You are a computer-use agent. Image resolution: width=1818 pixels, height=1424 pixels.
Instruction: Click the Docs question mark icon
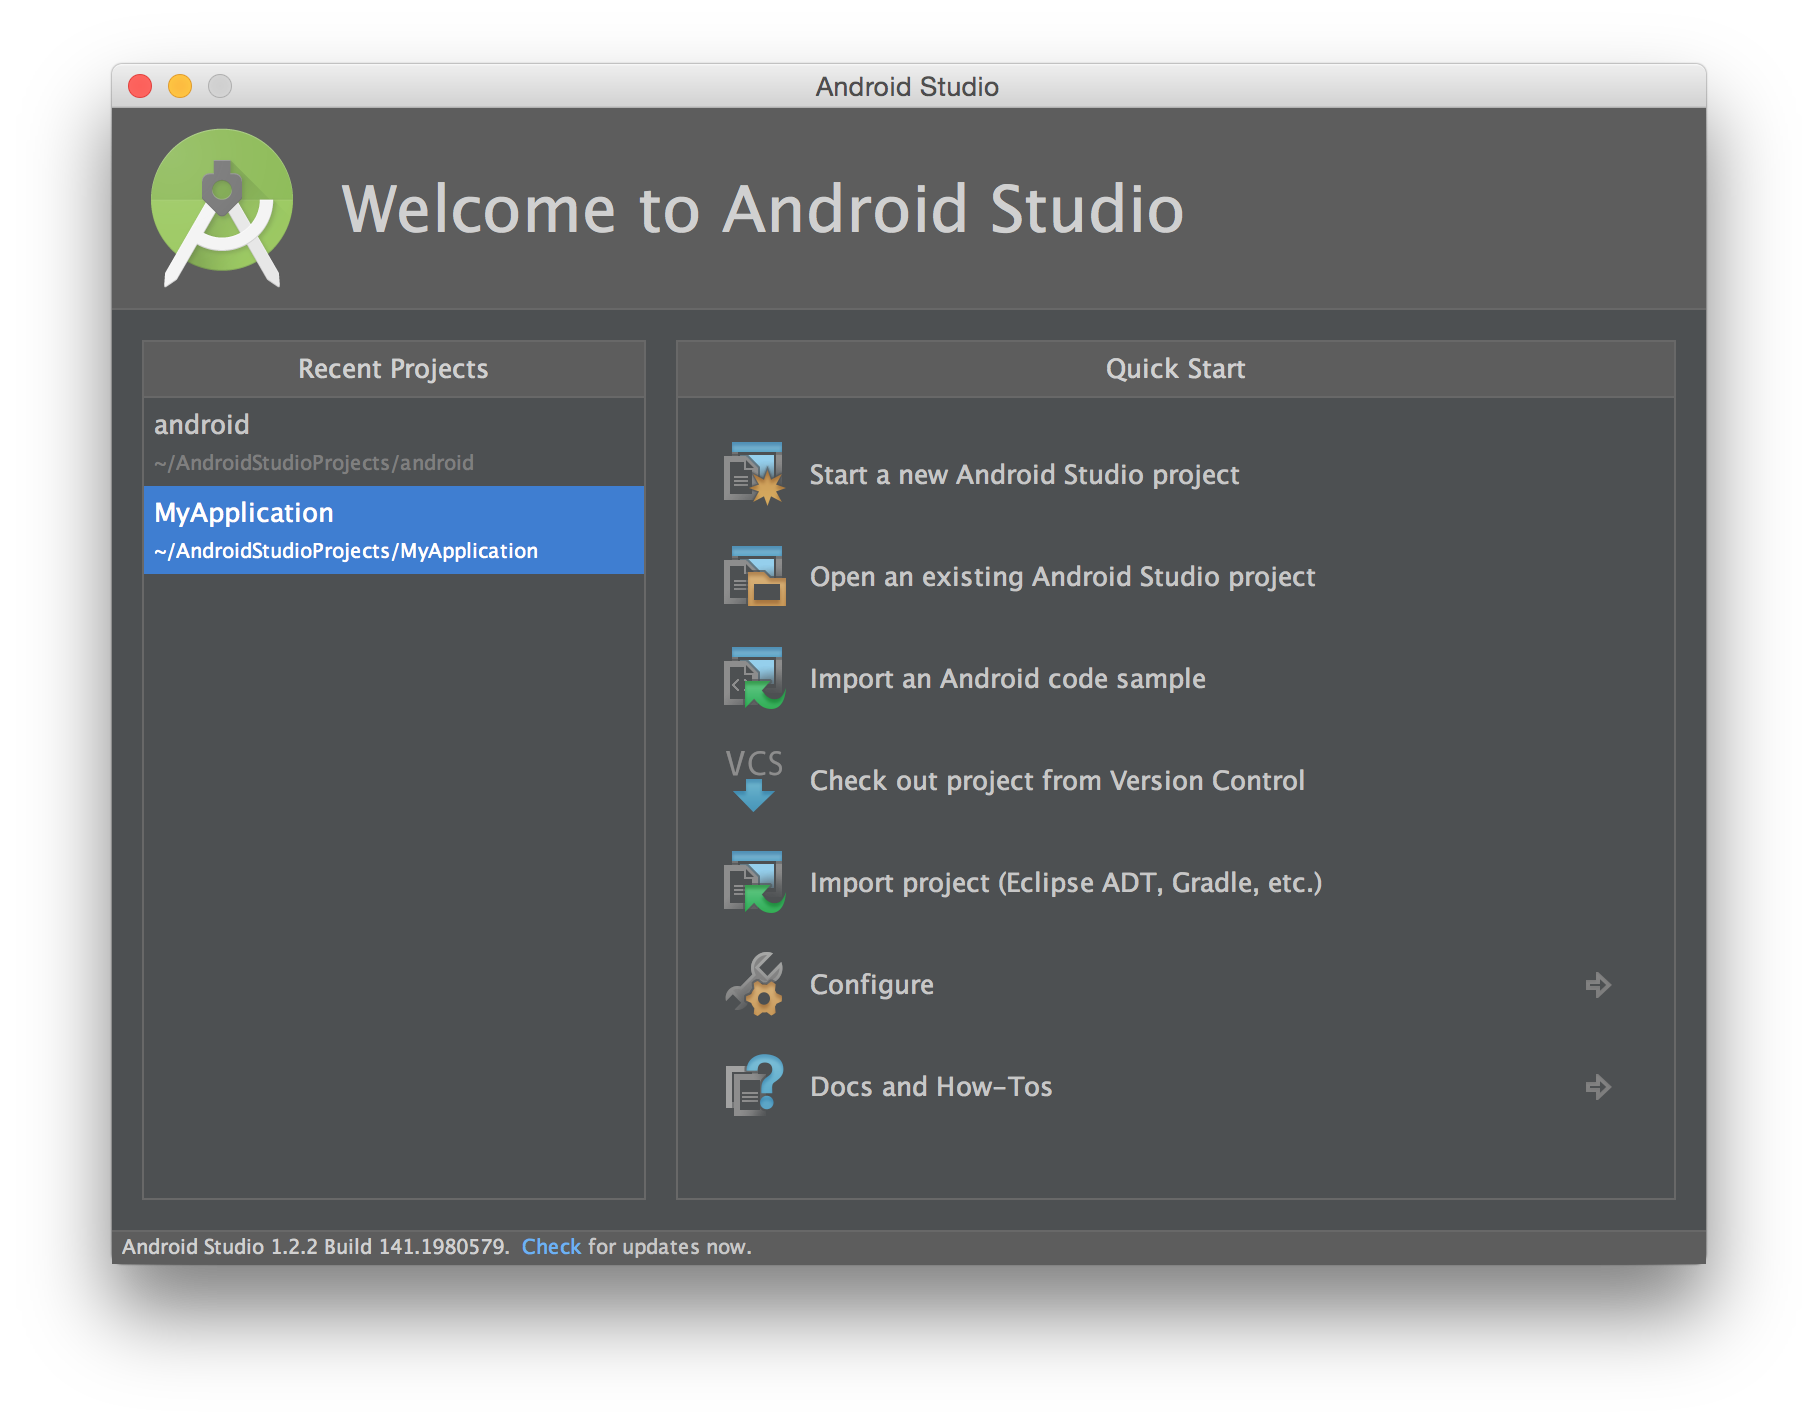[754, 1086]
